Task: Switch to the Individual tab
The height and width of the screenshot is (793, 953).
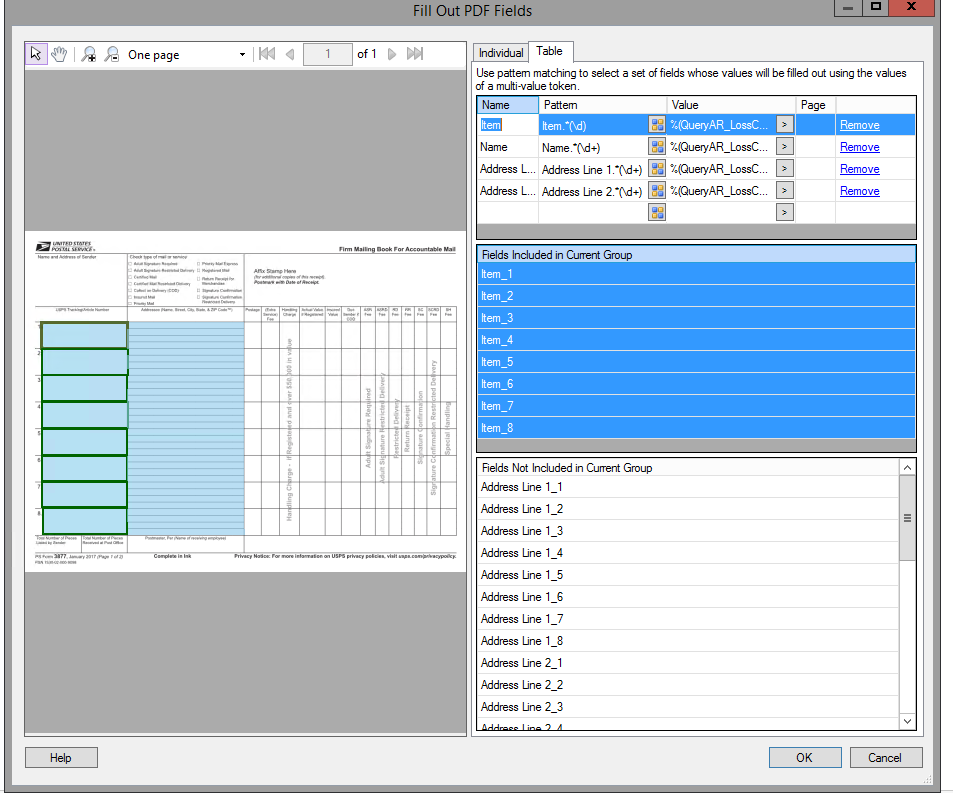Action: tap(500, 53)
